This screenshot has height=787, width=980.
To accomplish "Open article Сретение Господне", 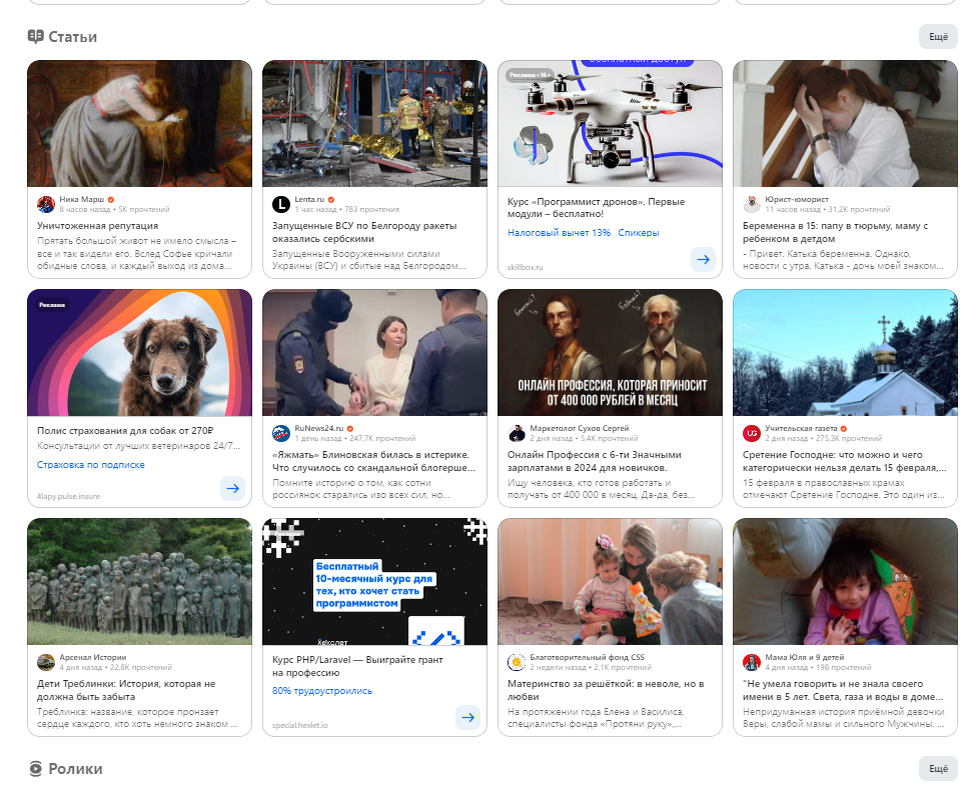I will tap(844, 461).
